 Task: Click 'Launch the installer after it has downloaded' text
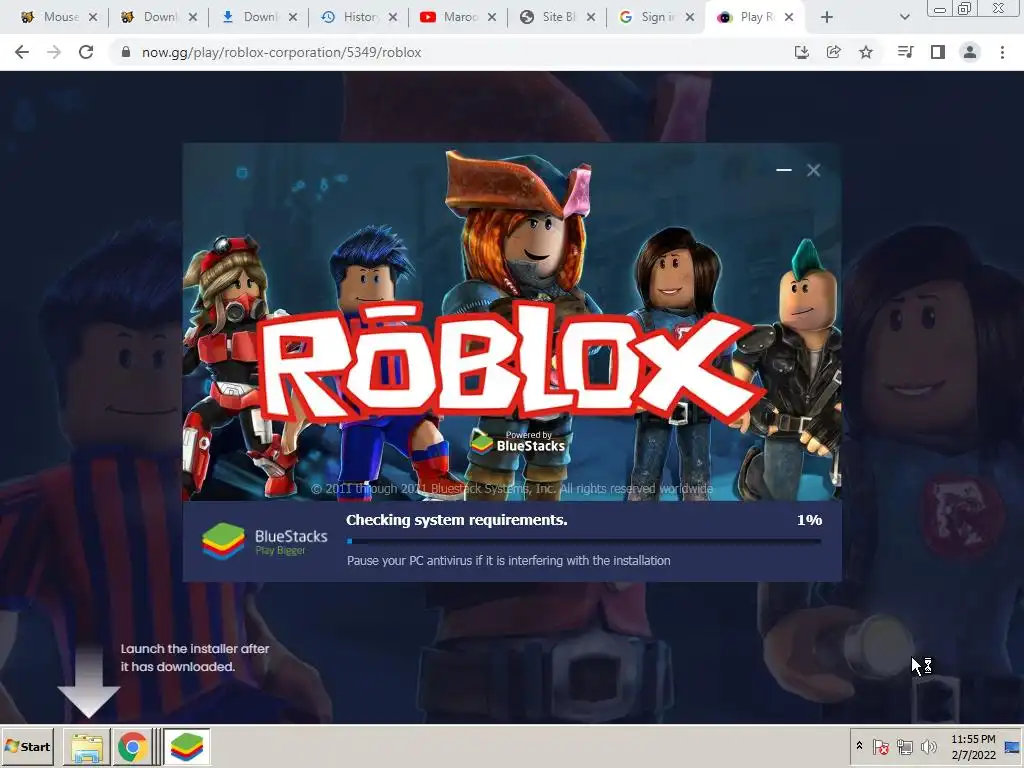195,658
